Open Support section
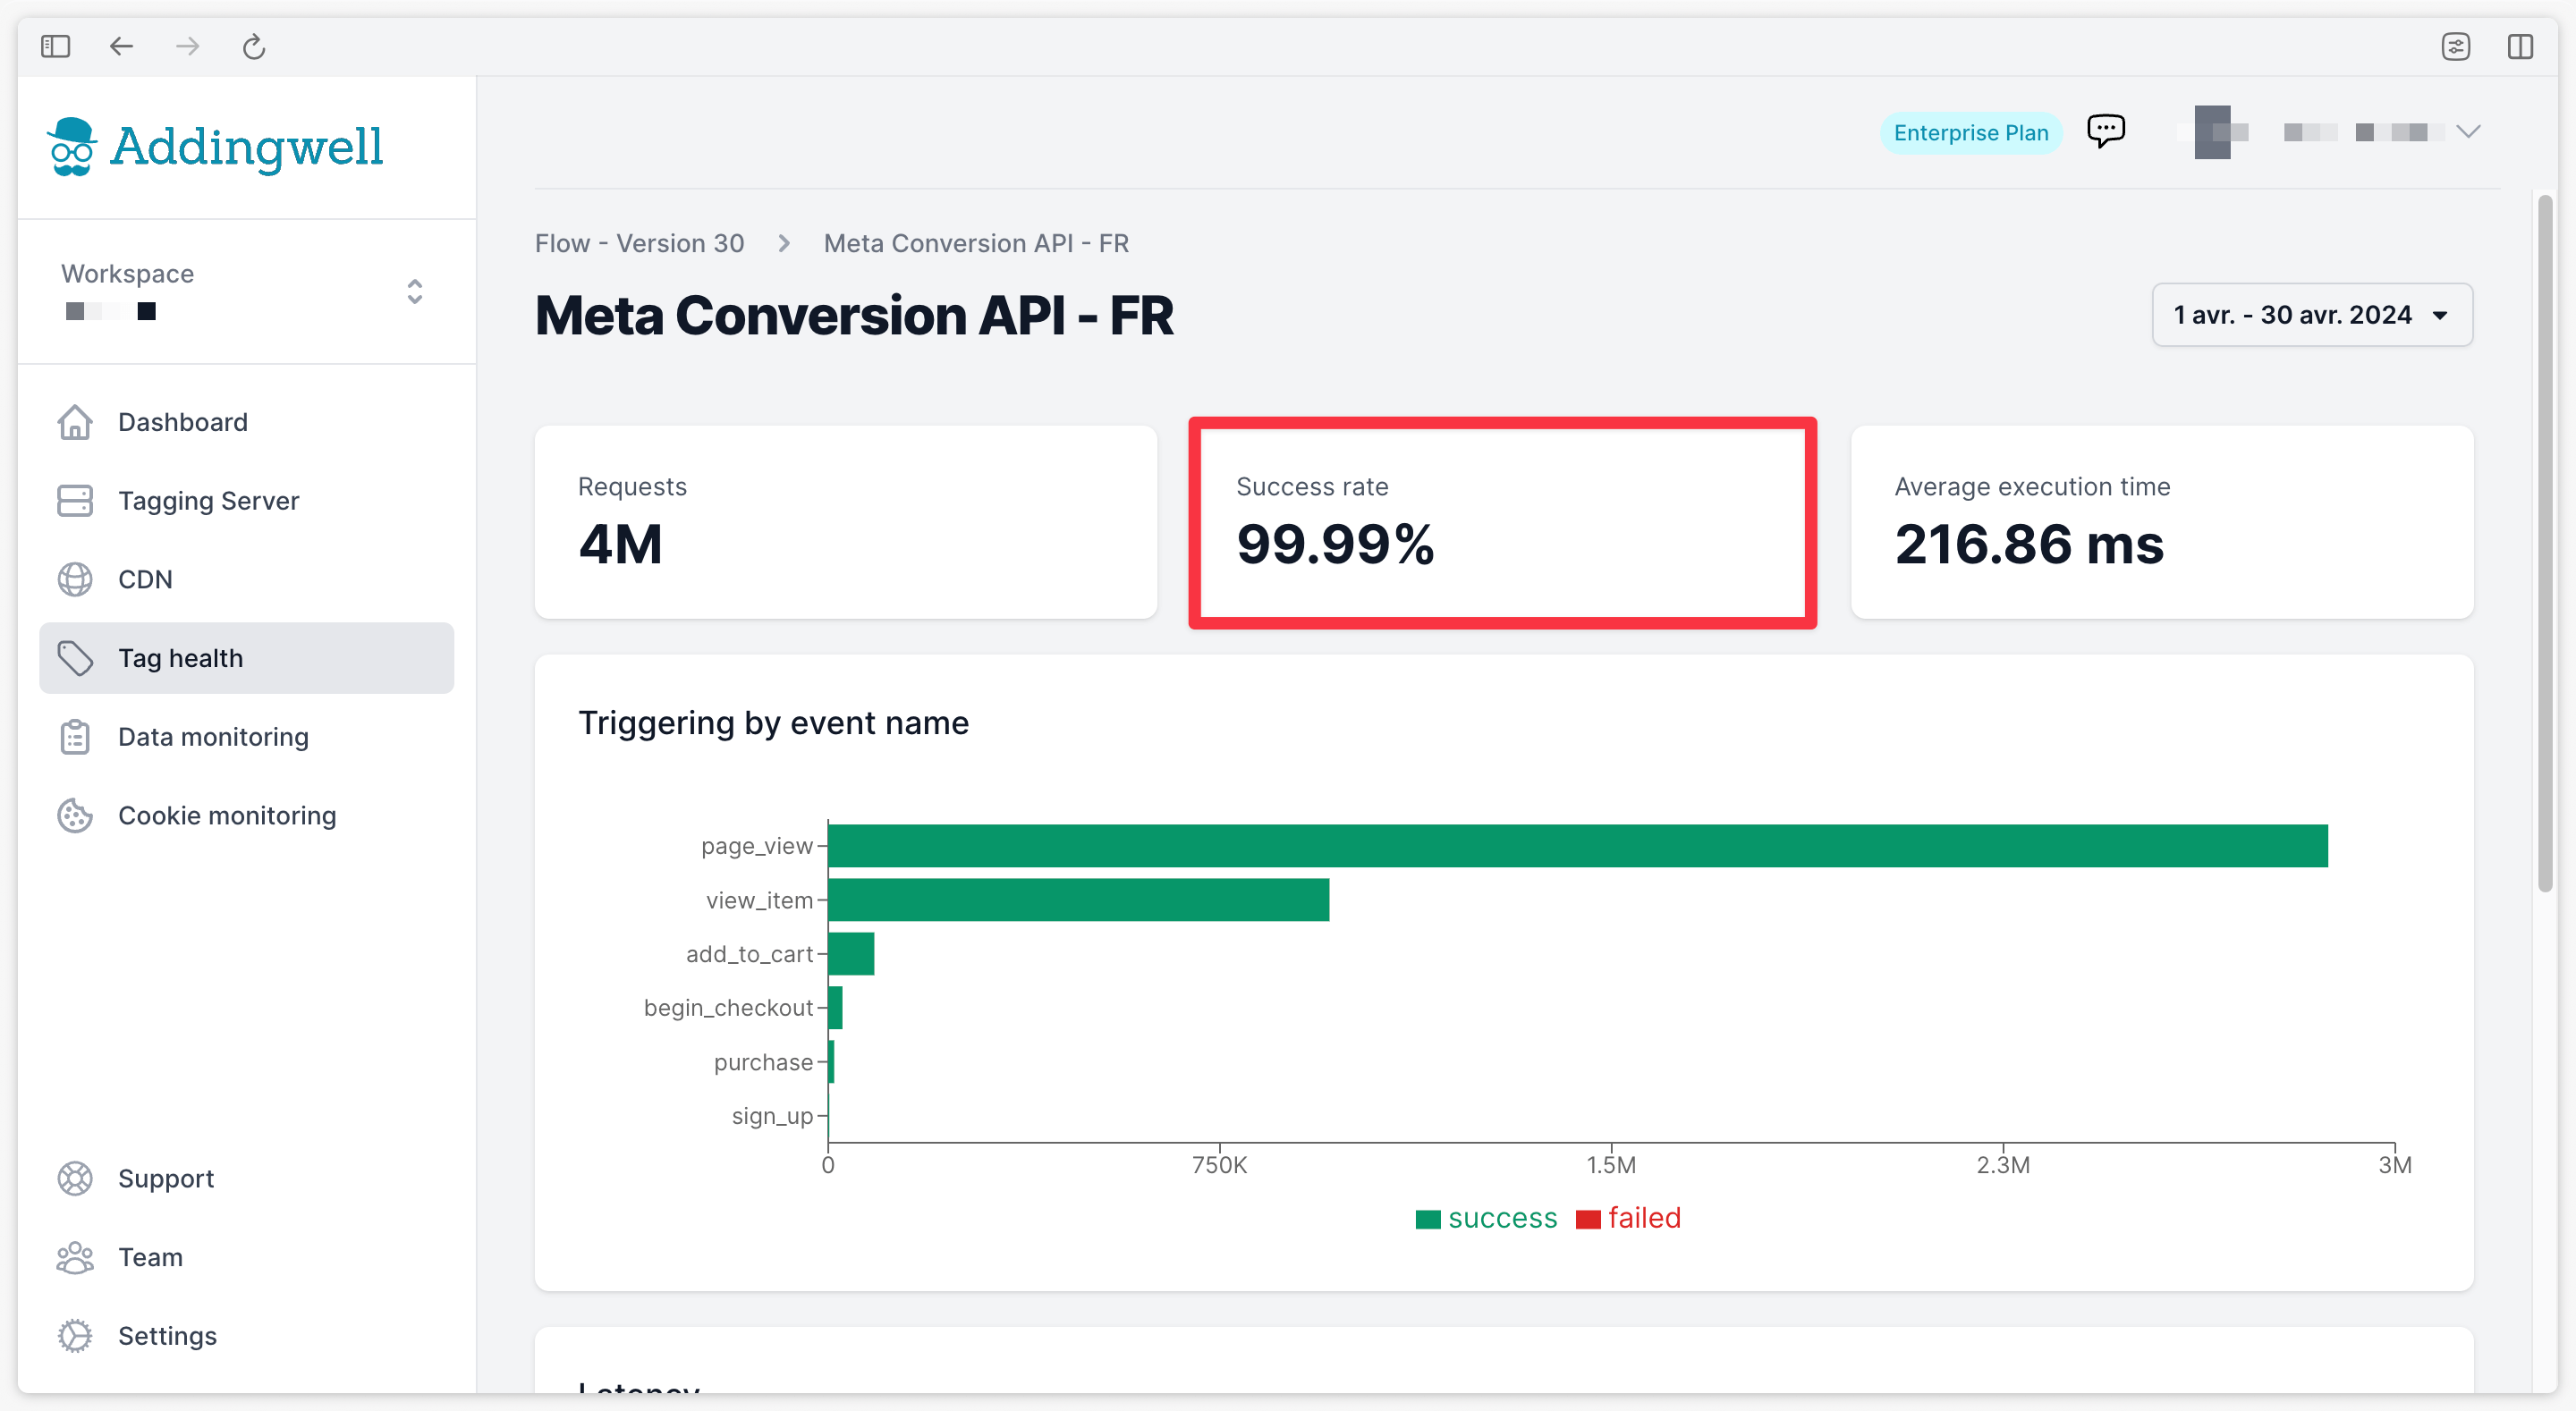Viewport: 2576px width, 1411px height. [x=164, y=1179]
